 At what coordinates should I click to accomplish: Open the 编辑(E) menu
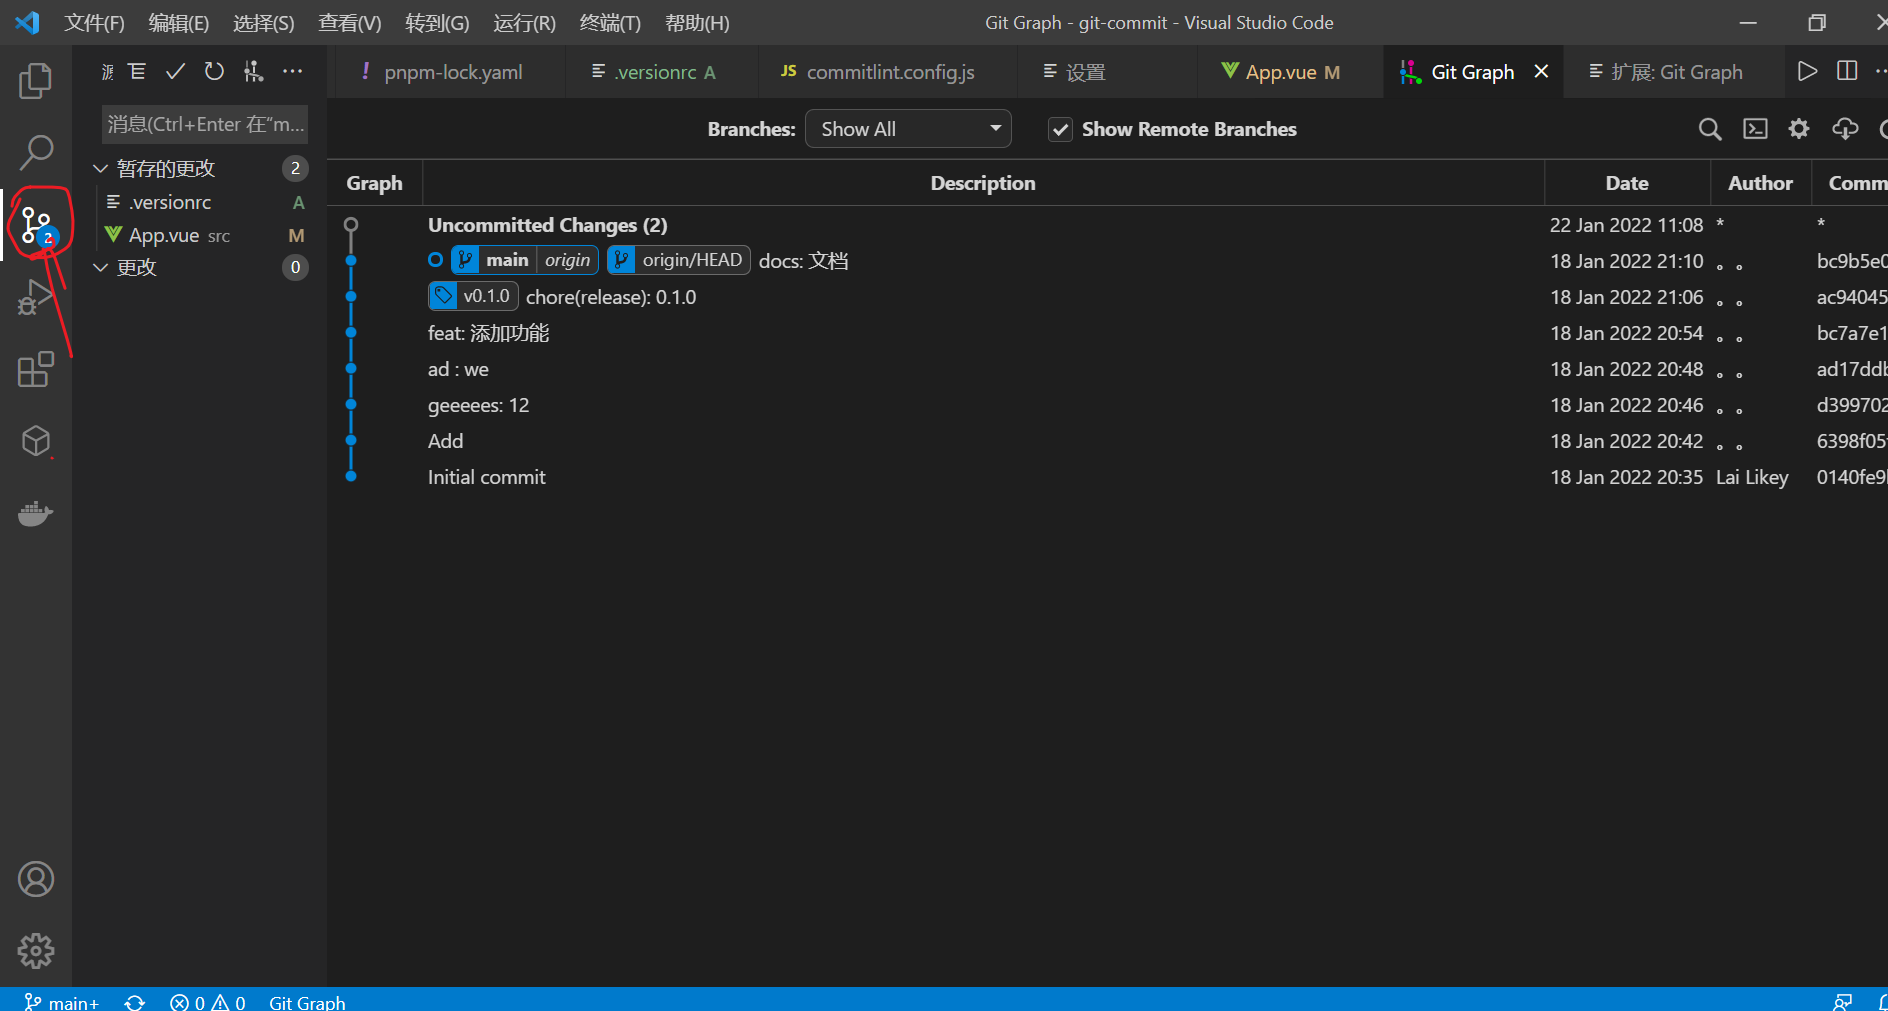(x=178, y=23)
